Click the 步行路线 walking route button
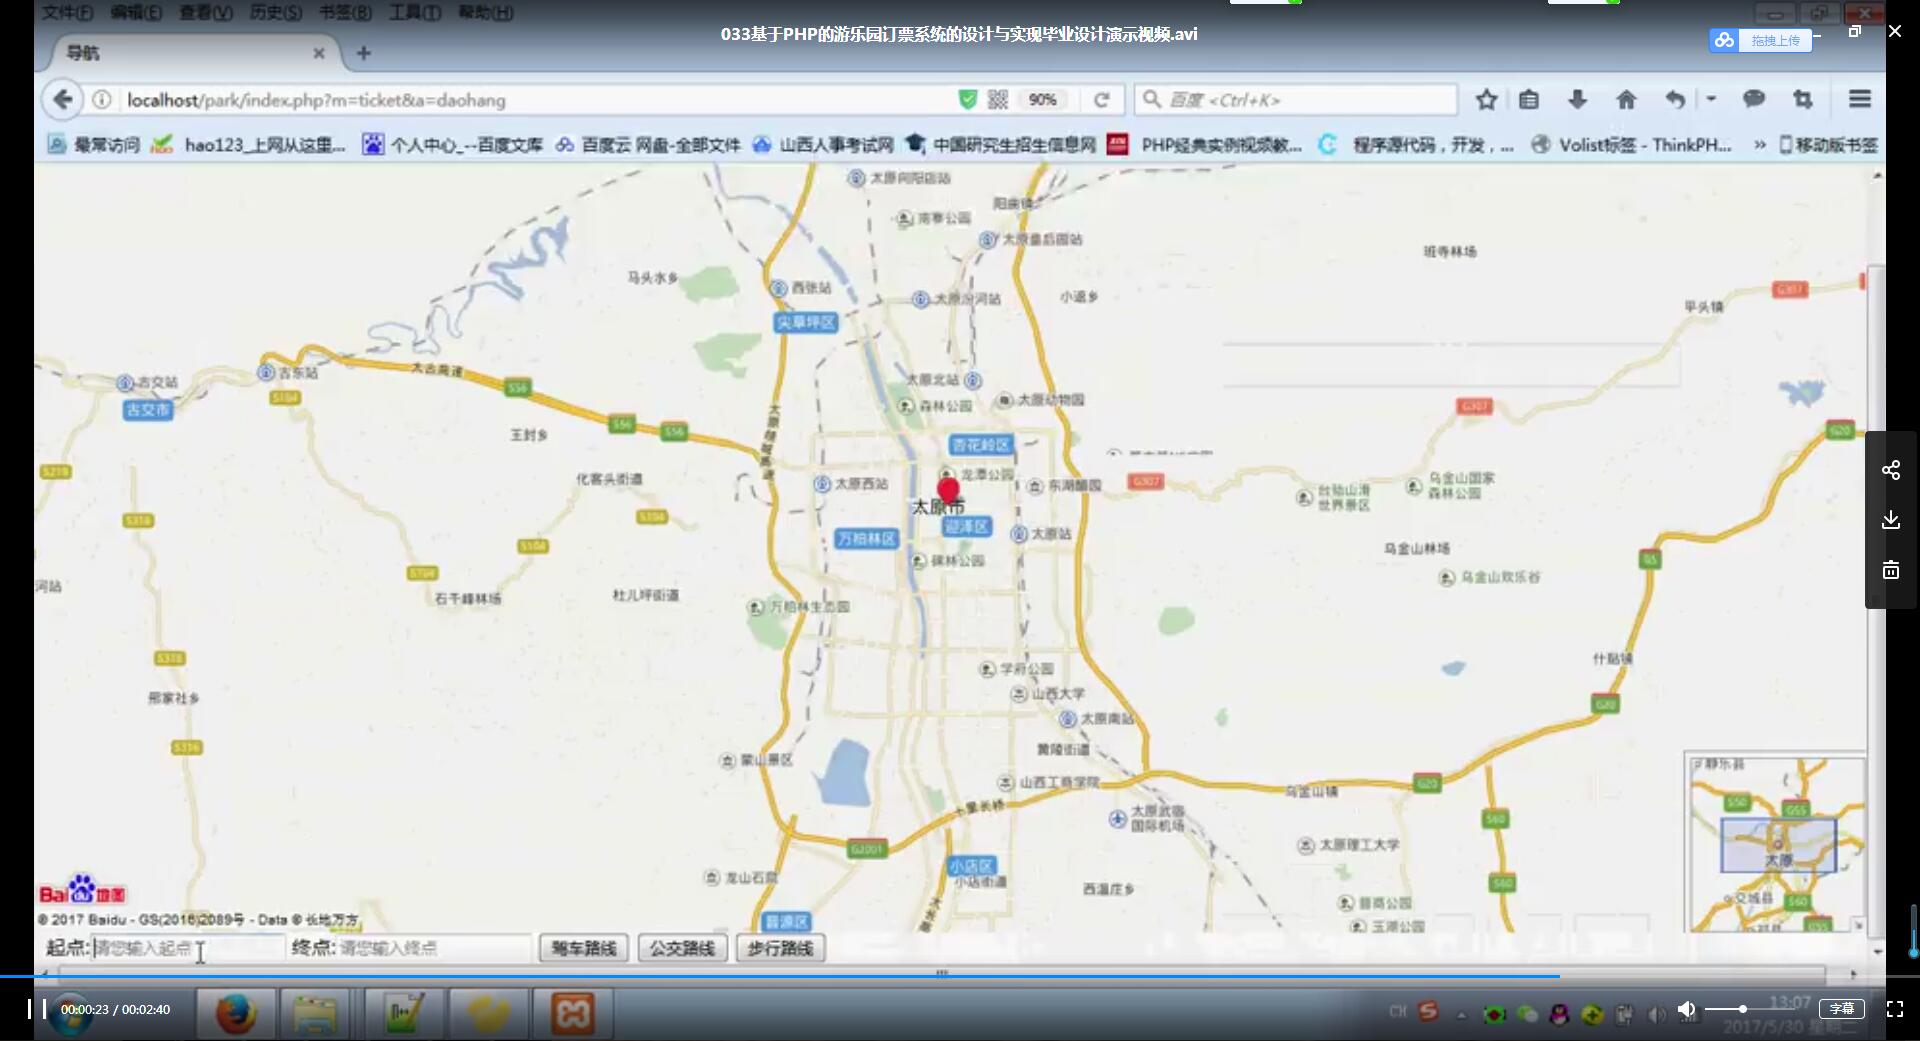1920x1041 pixels. coord(780,948)
